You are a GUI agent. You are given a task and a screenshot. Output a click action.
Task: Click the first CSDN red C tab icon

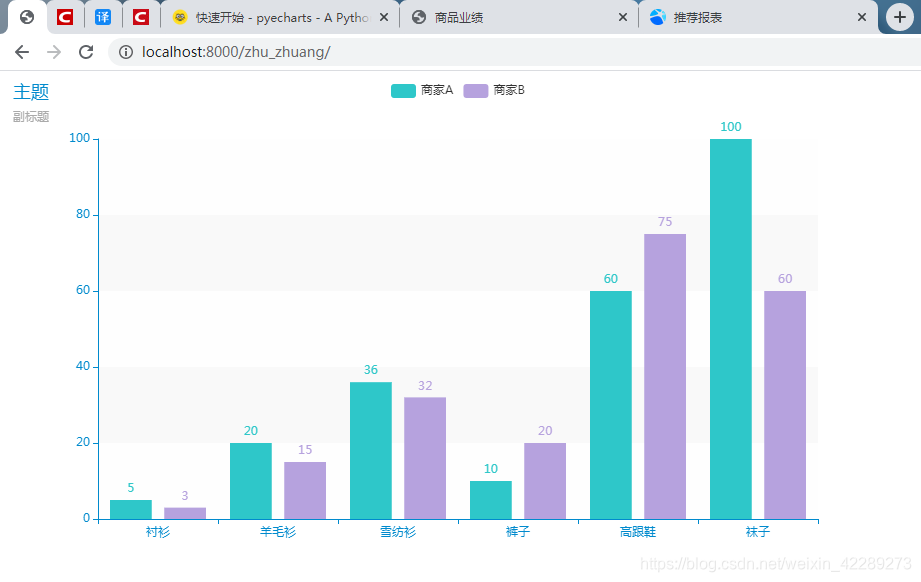(65, 16)
